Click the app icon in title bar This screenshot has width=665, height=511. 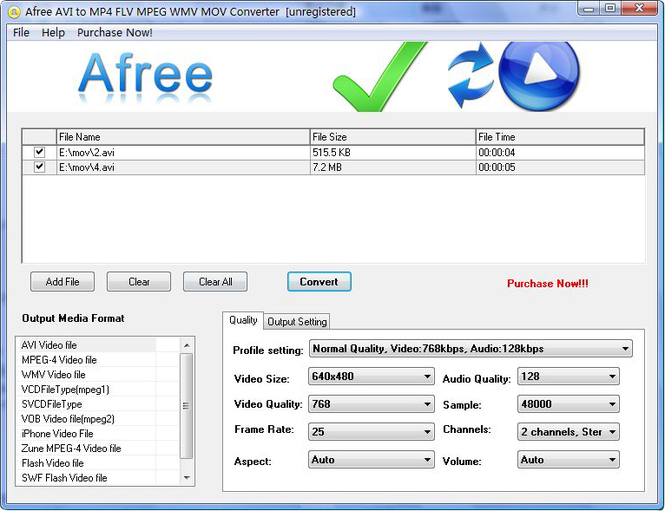pyautogui.click(x=14, y=12)
